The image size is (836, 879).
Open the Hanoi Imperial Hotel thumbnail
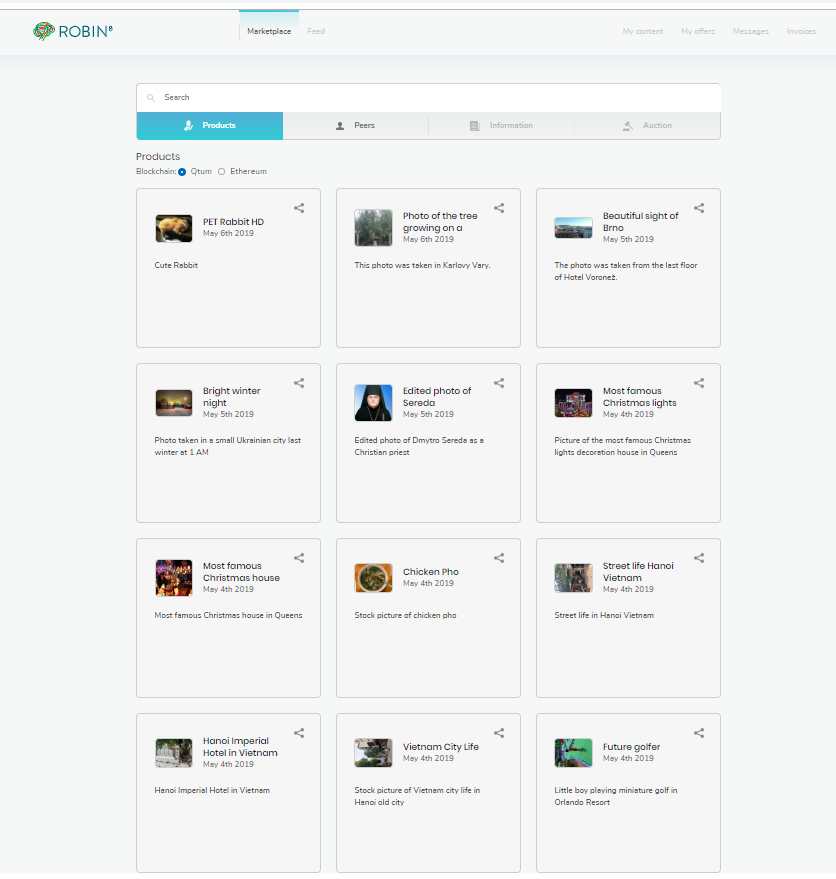pyautogui.click(x=174, y=752)
